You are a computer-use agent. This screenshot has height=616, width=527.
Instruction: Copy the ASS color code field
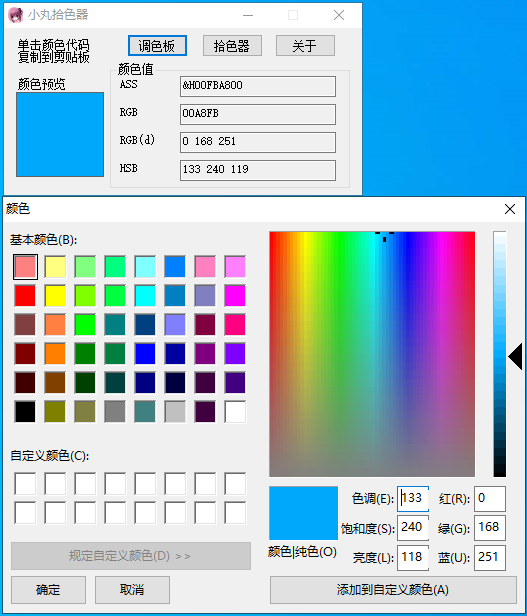tap(258, 86)
